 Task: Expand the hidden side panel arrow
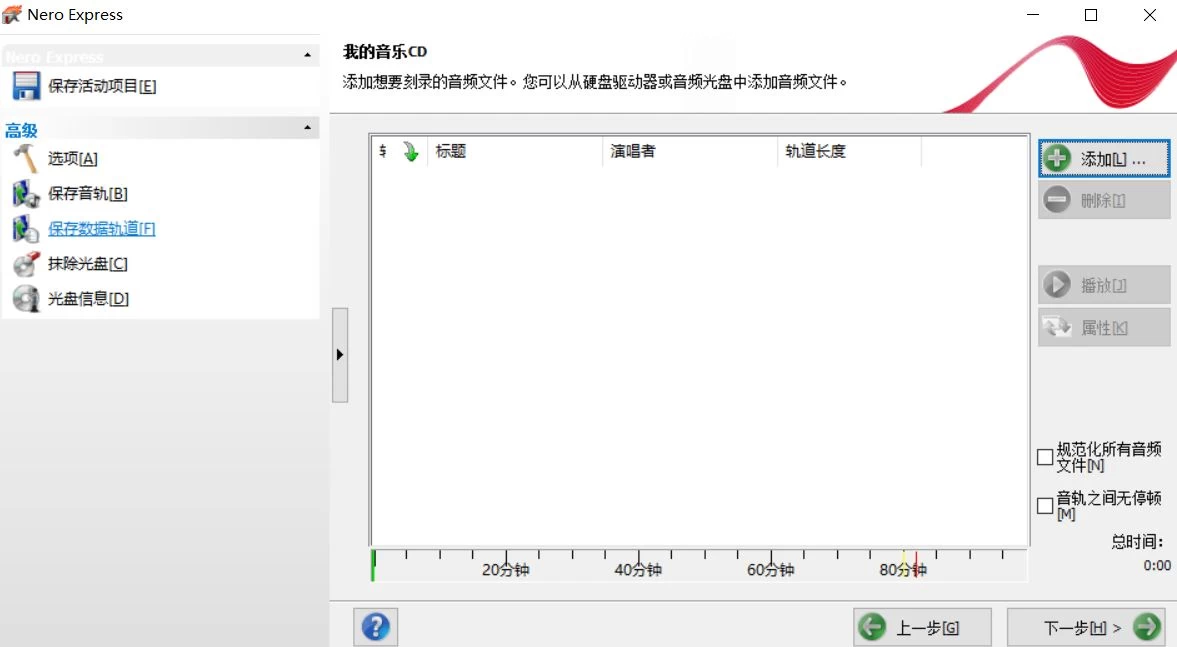pos(340,354)
